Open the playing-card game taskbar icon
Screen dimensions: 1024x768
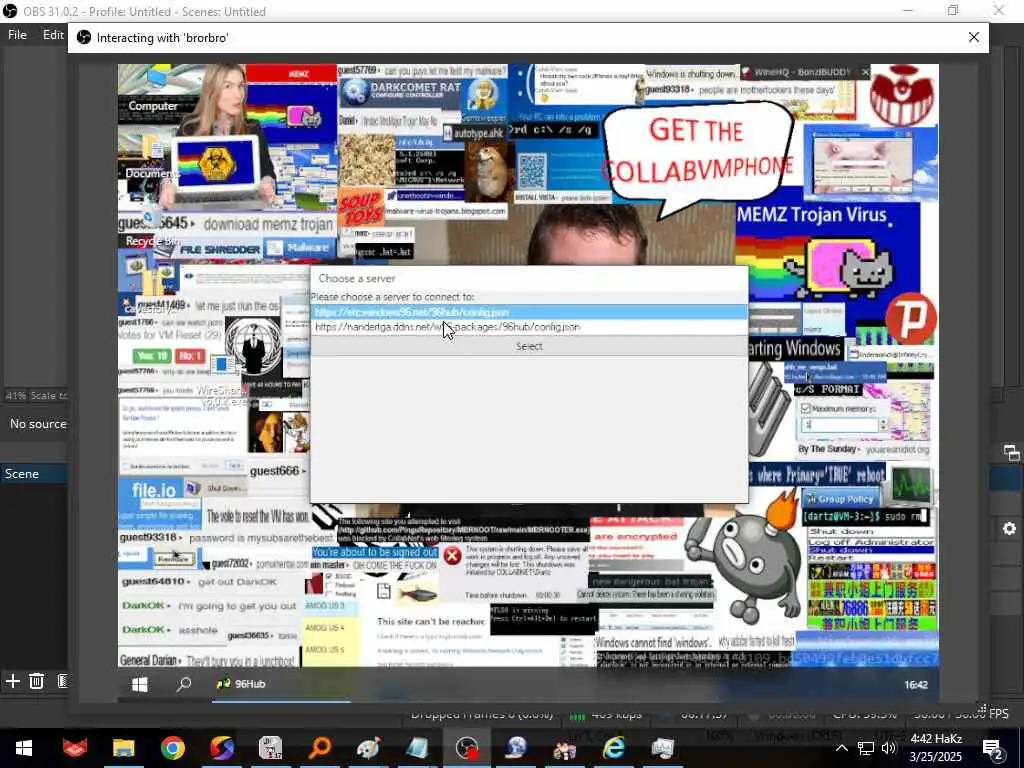click(x=270, y=748)
